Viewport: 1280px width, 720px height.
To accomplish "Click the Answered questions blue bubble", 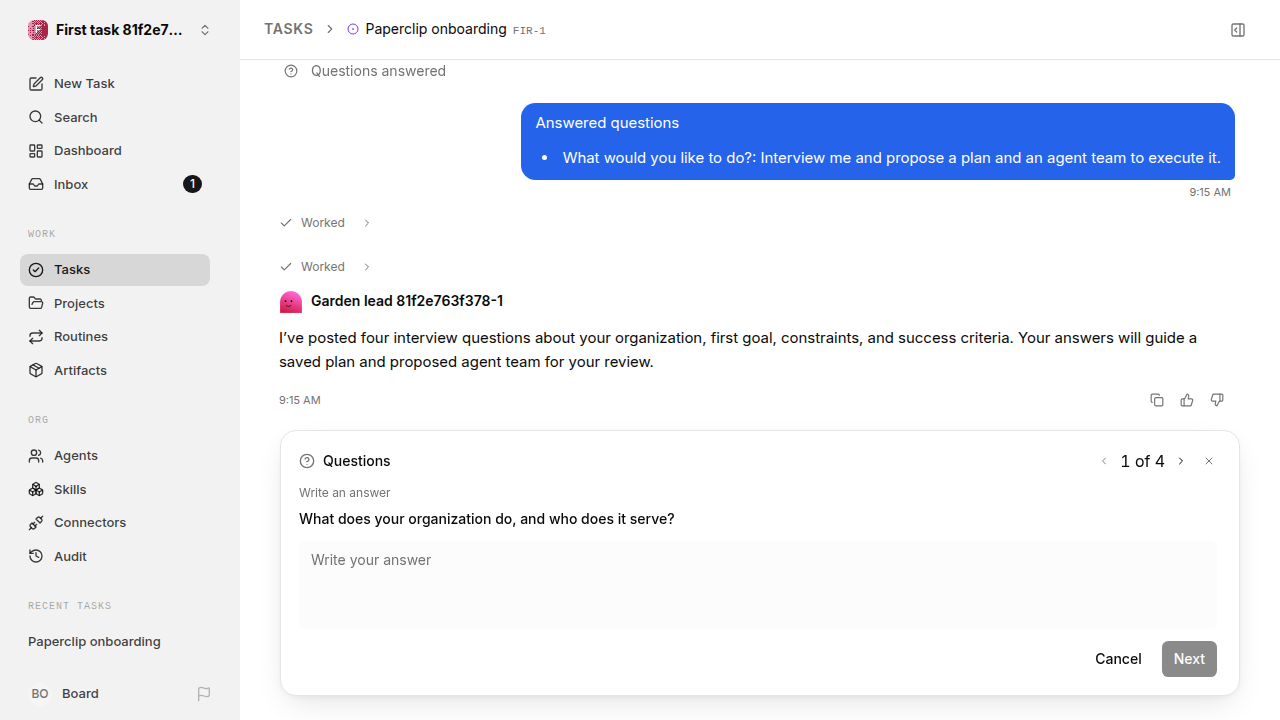I will [878, 141].
